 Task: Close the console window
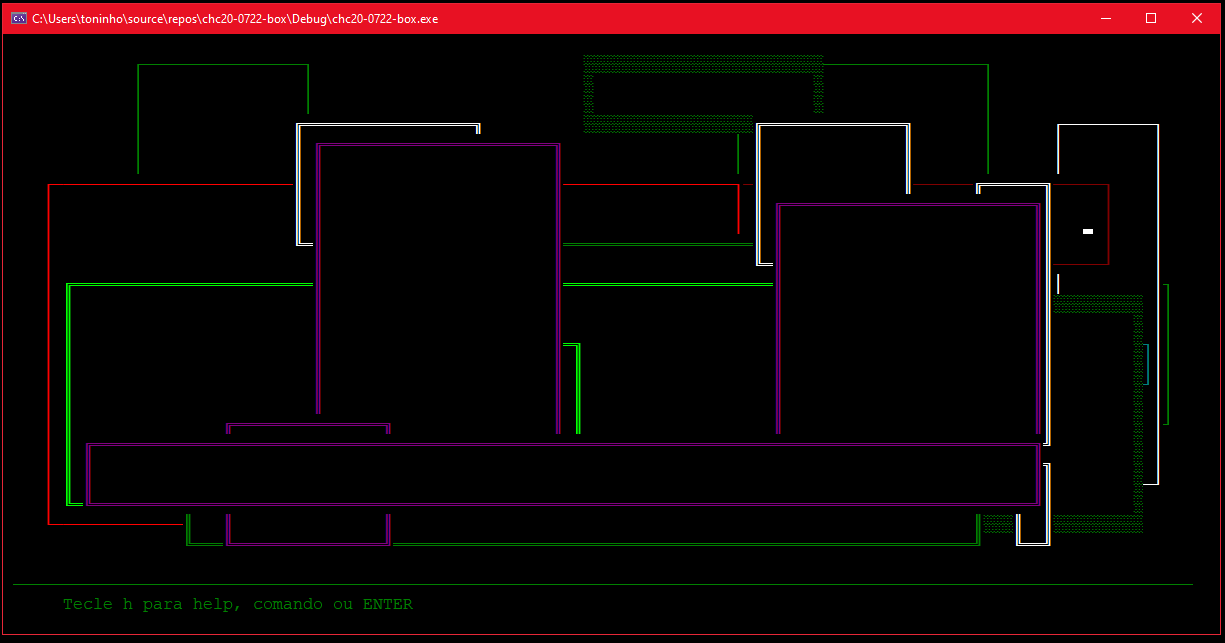tap(1197, 18)
